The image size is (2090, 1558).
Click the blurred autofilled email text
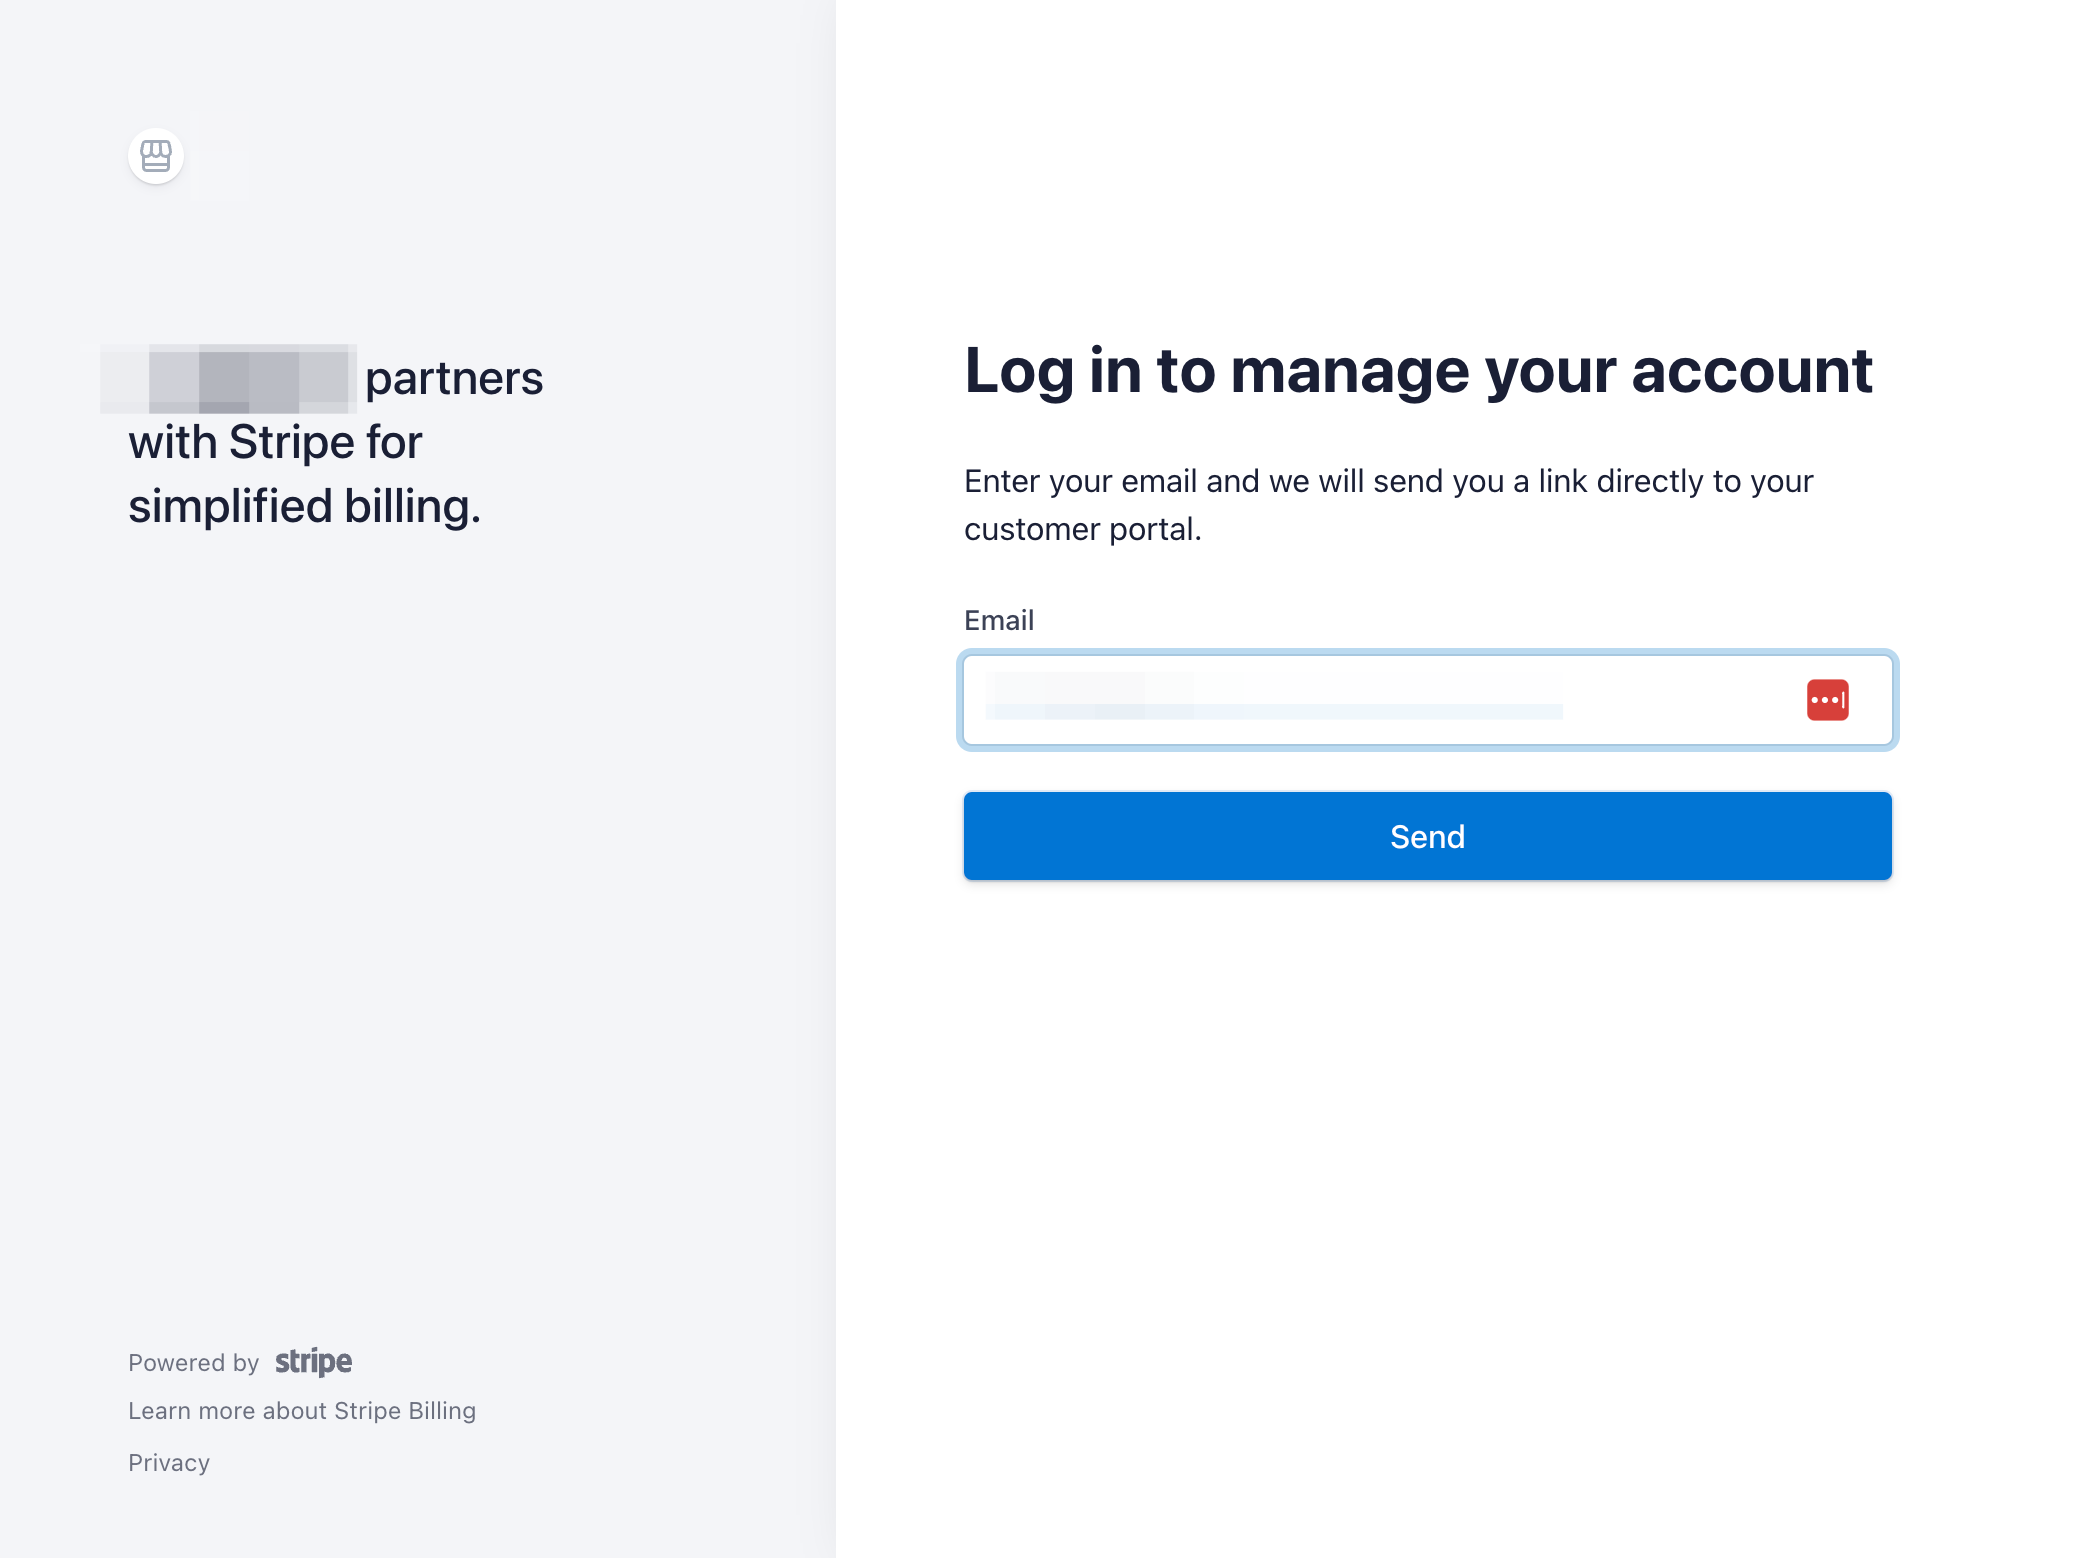[x=1274, y=697]
